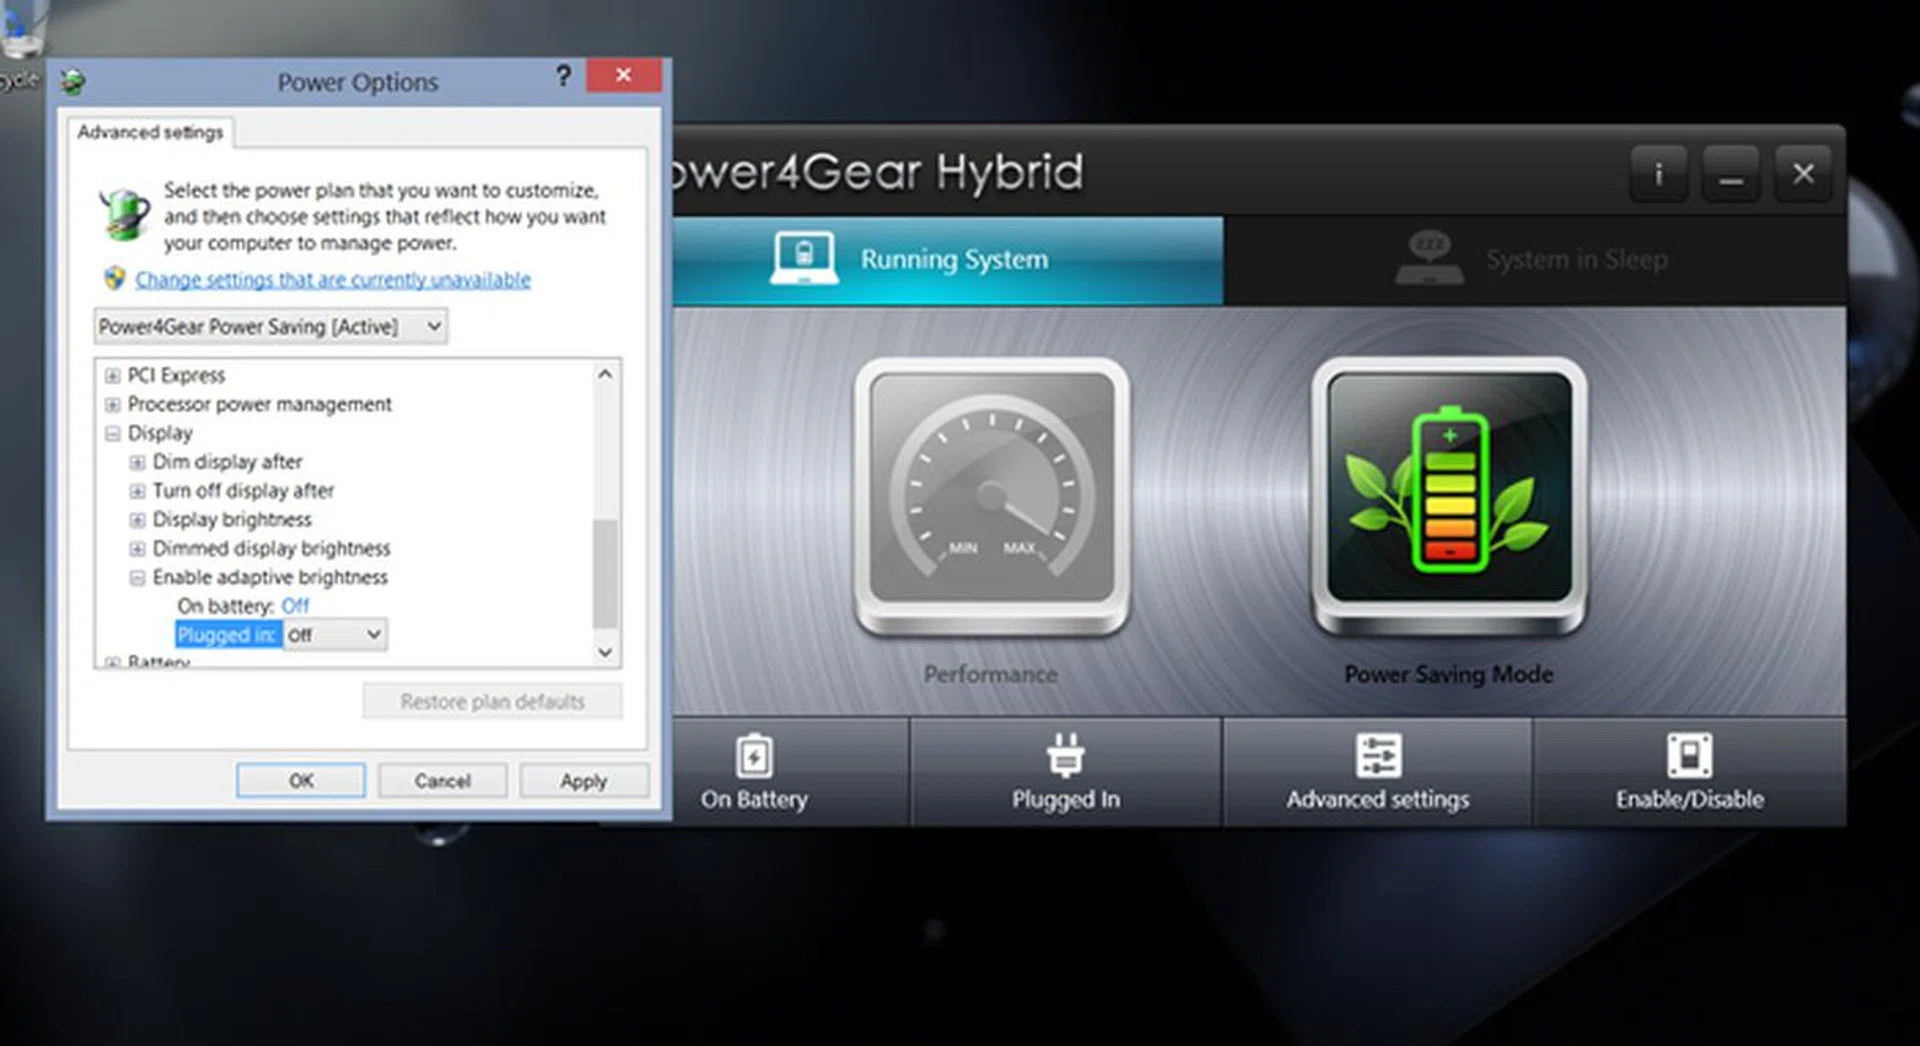The image size is (1920, 1046).
Task: Change the Plugged in adaptive brightness setting
Action: click(x=334, y=634)
